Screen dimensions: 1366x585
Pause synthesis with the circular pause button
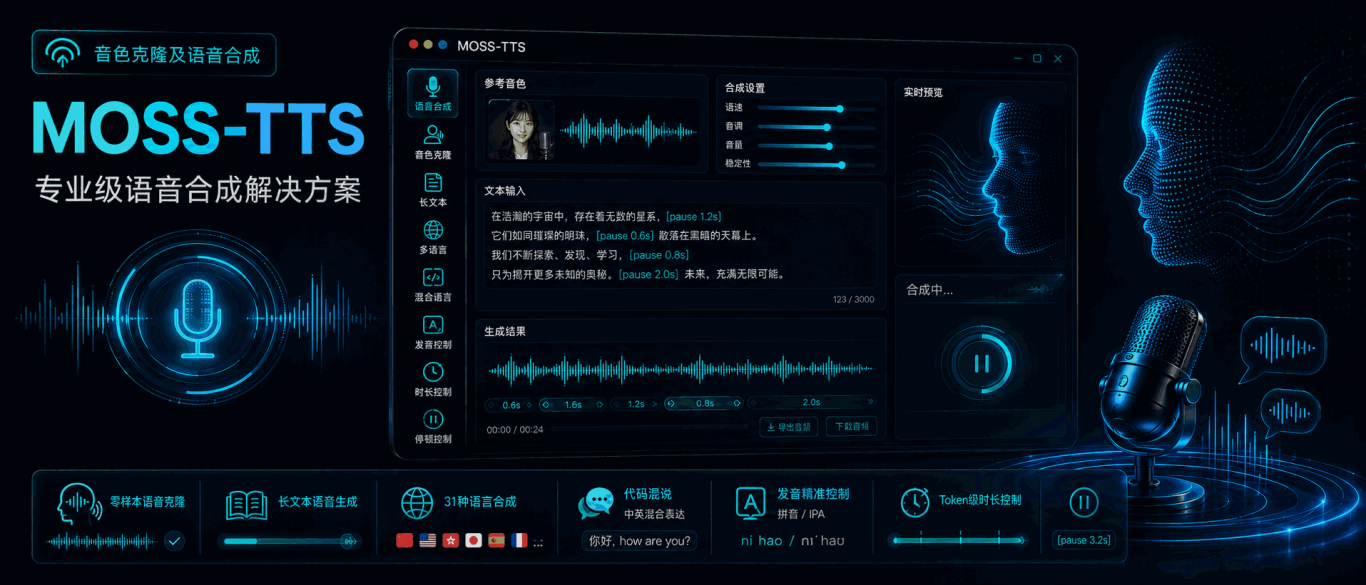[x=982, y=364]
